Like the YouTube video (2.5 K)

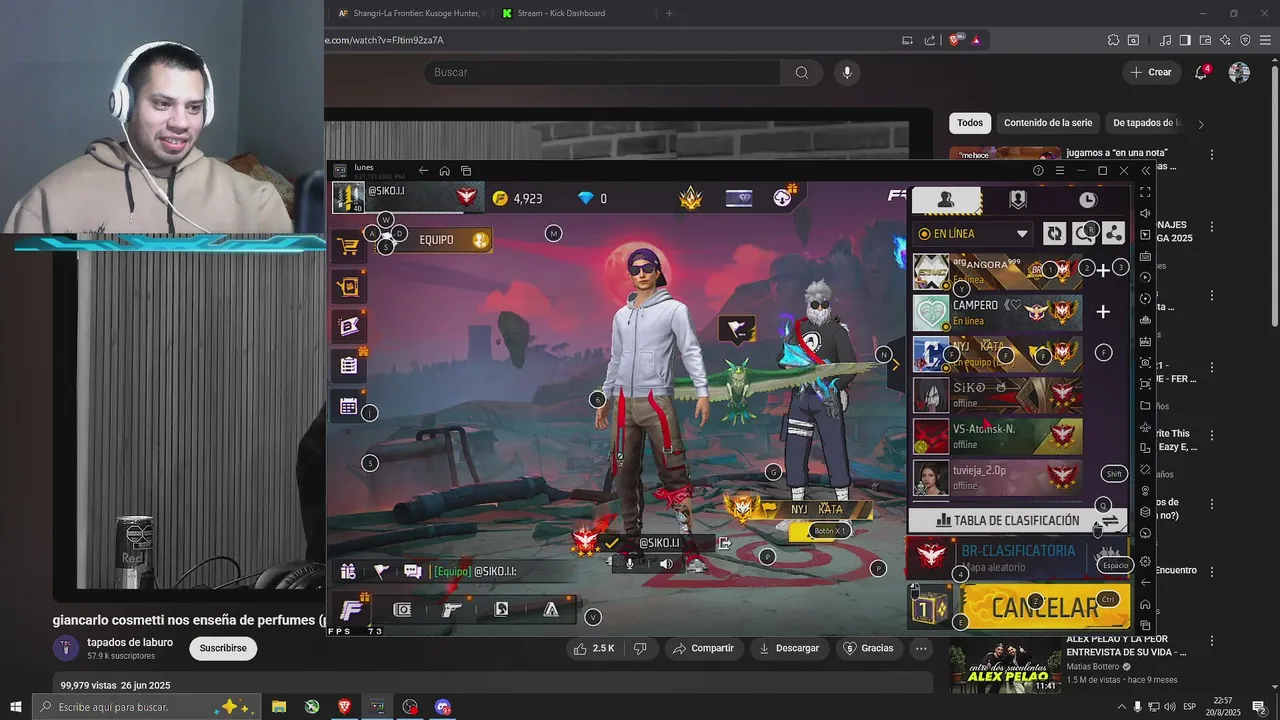click(x=594, y=648)
